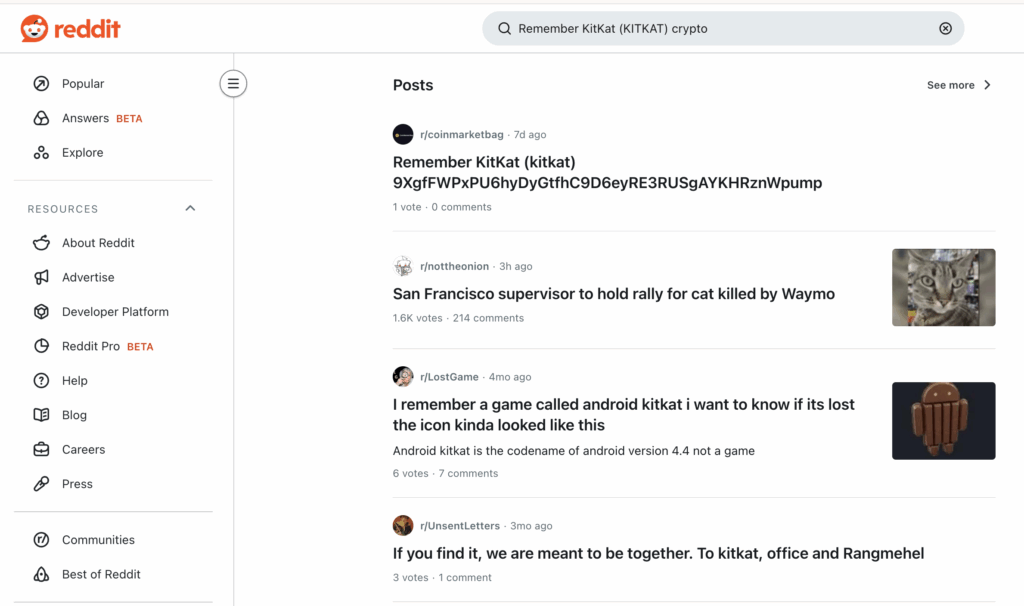Clear the search query with the X icon

945,29
